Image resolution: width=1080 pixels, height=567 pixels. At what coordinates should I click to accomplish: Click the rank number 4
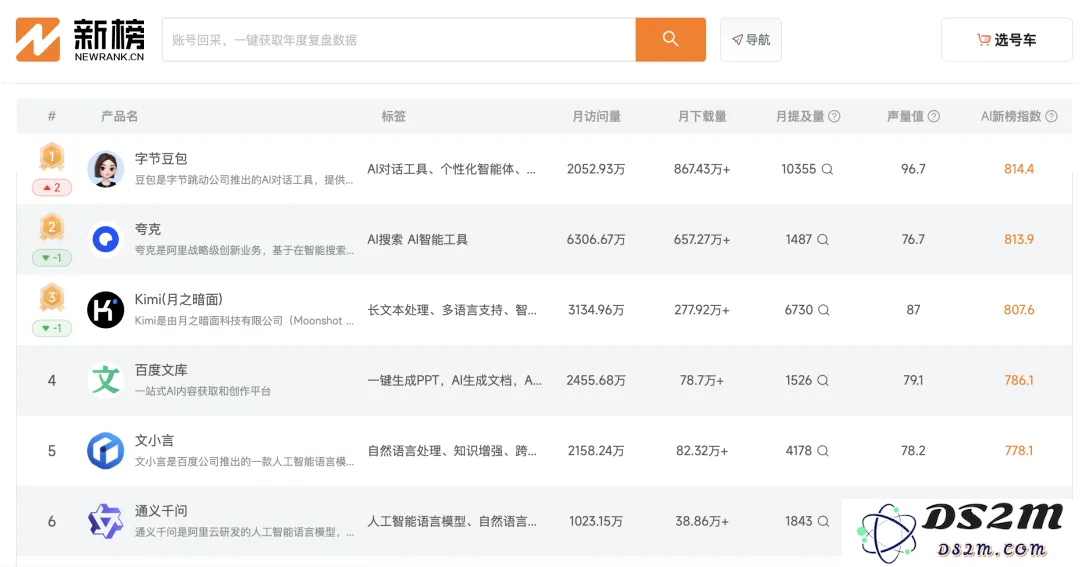pyautogui.click(x=52, y=380)
